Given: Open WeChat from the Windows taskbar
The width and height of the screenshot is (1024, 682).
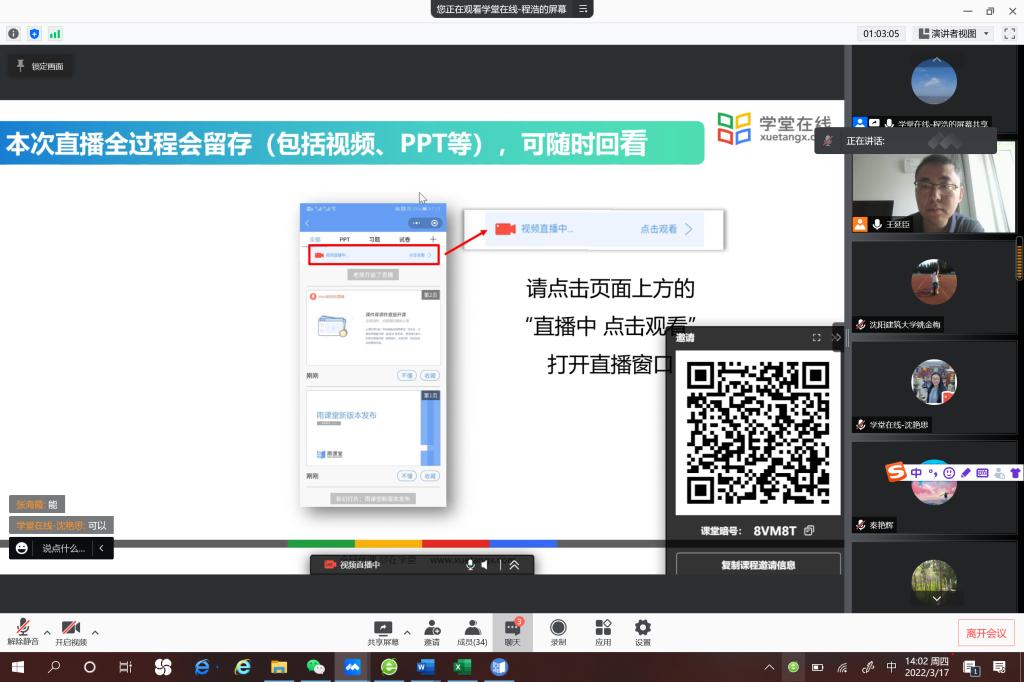Looking at the screenshot, I should pyautogui.click(x=316, y=667).
